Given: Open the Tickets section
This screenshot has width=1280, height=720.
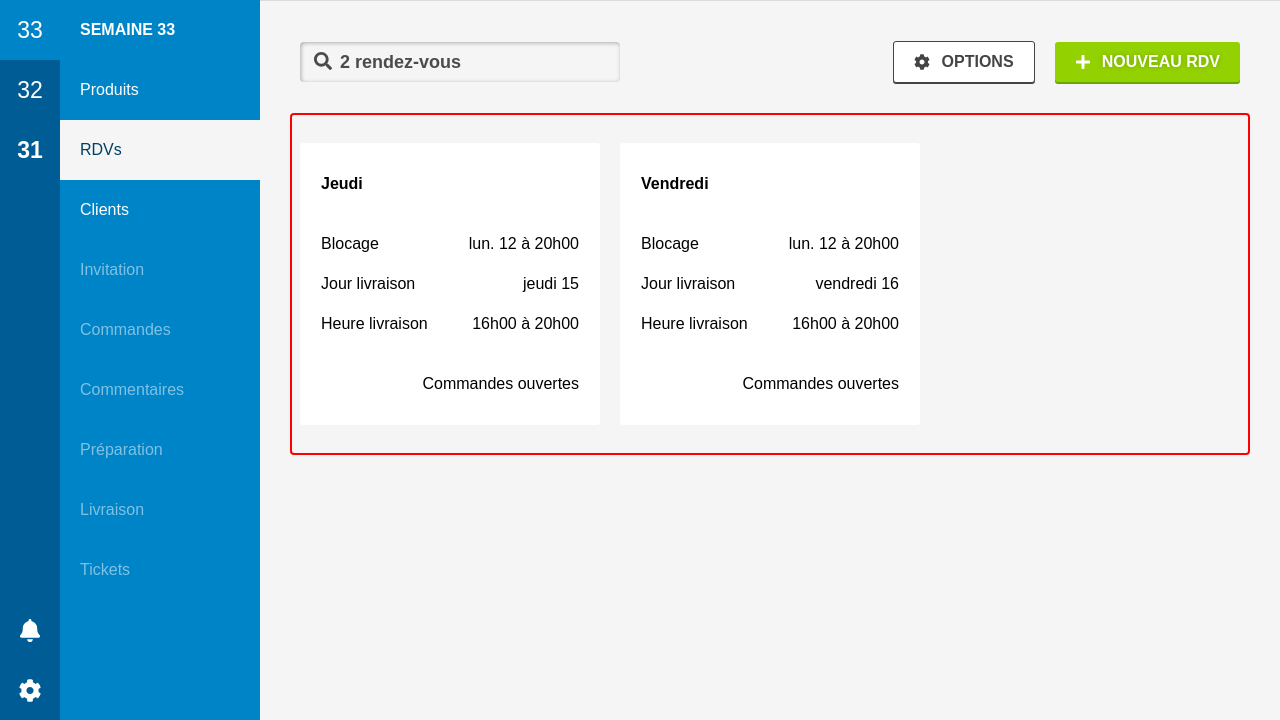Looking at the screenshot, I should click(x=160, y=570).
